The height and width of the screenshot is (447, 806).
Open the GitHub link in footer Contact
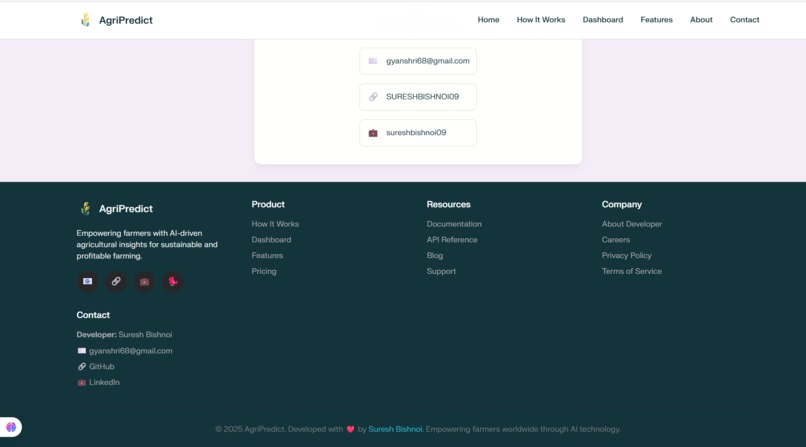pos(102,367)
